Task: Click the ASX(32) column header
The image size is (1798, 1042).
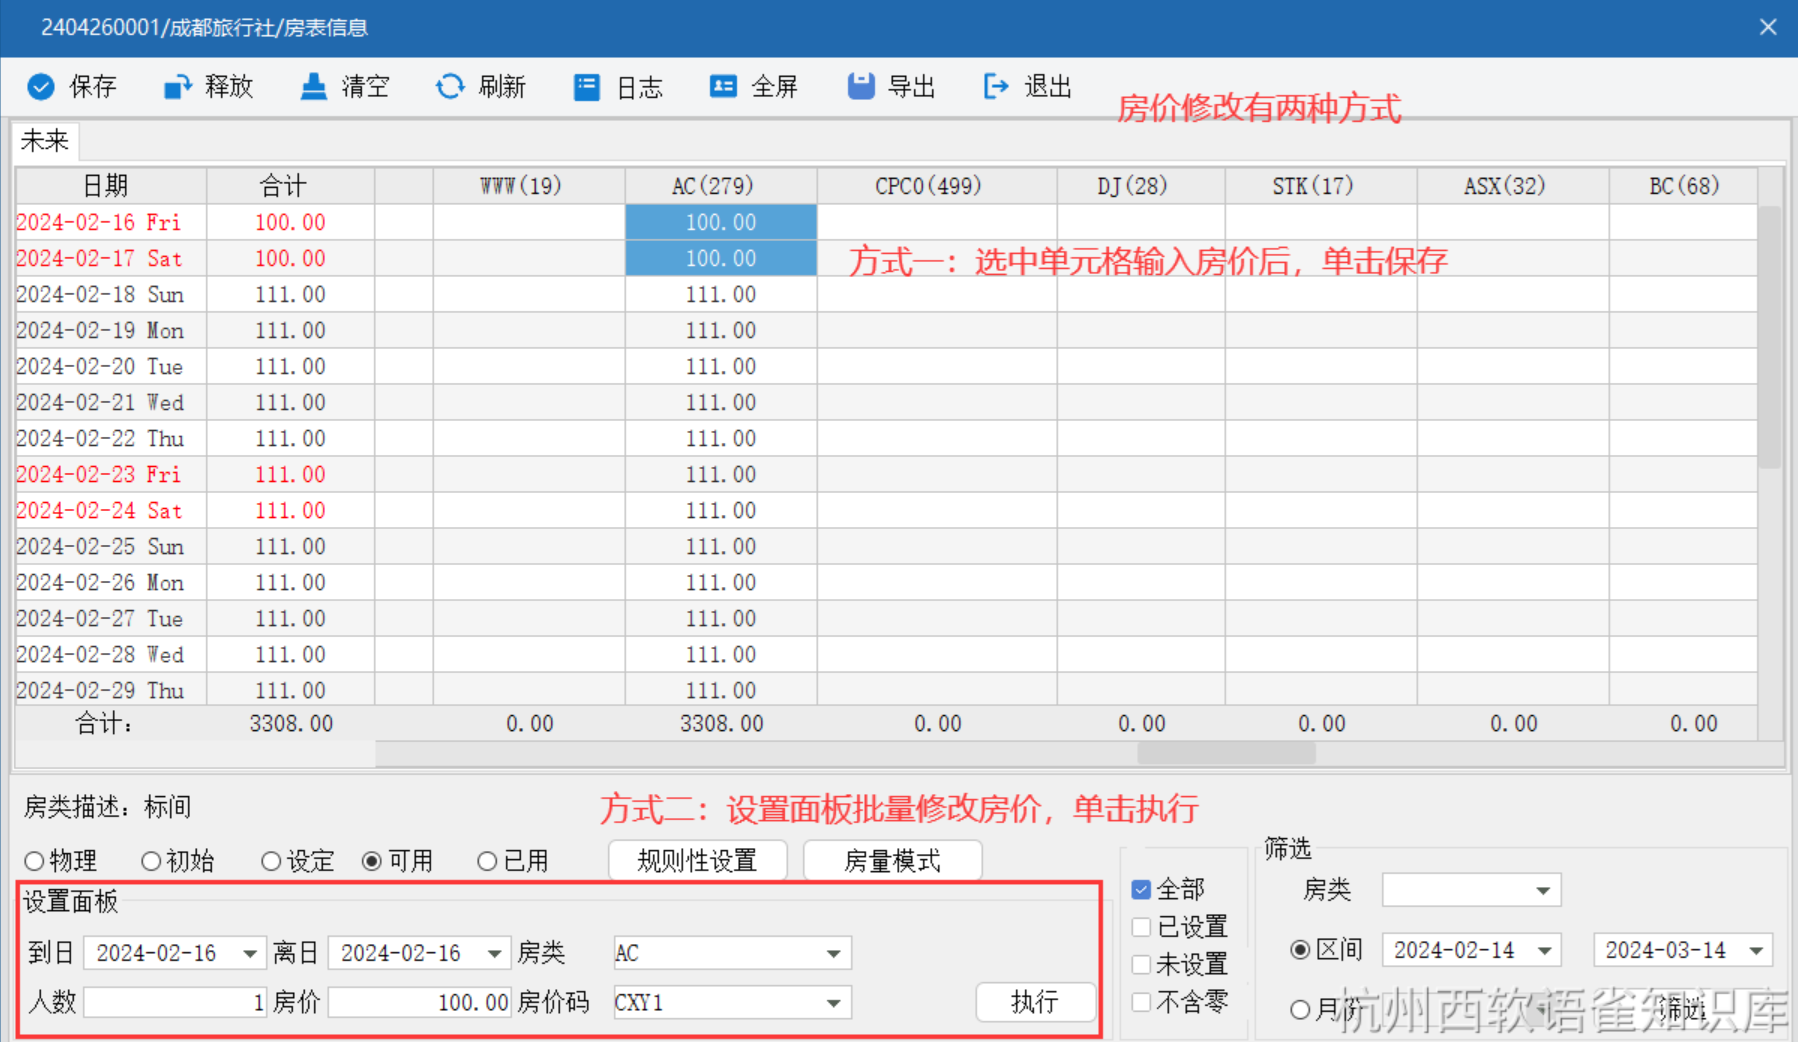Action: pyautogui.click(x=1513, y=186)
